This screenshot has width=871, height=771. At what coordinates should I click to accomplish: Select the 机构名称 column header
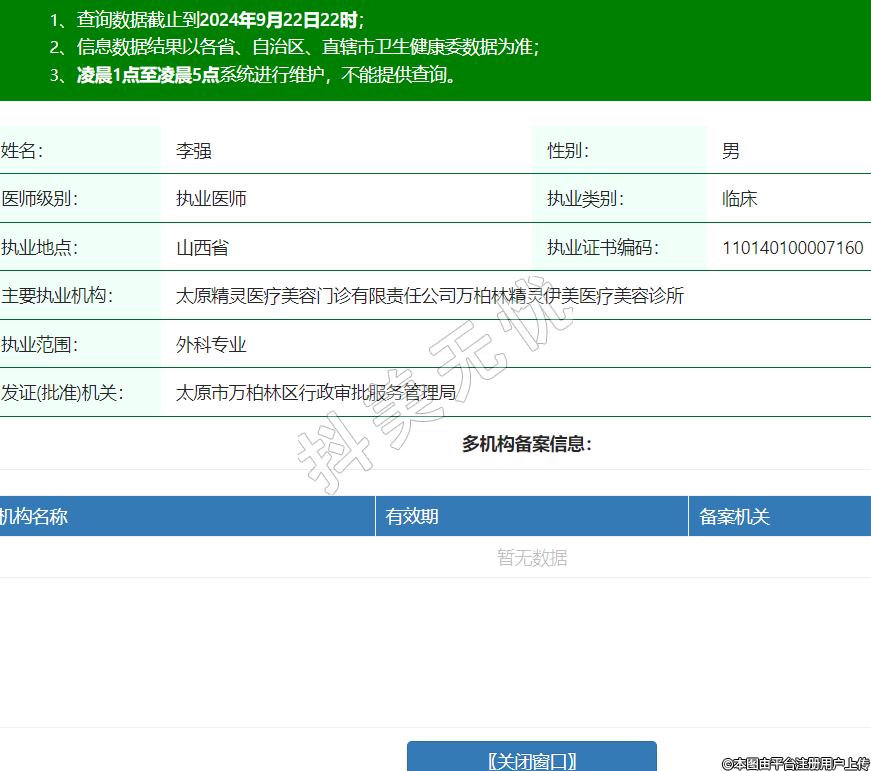[x=34, y=517]
